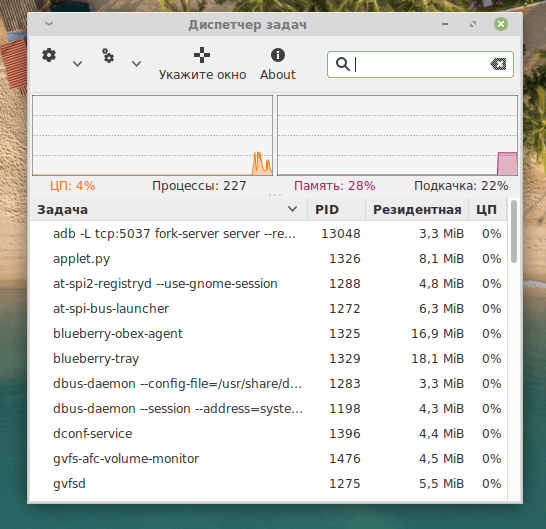Screen dimensions: 546x529
Task: Select the at-spi-bus-launcher process
Action: coord(268,309)
